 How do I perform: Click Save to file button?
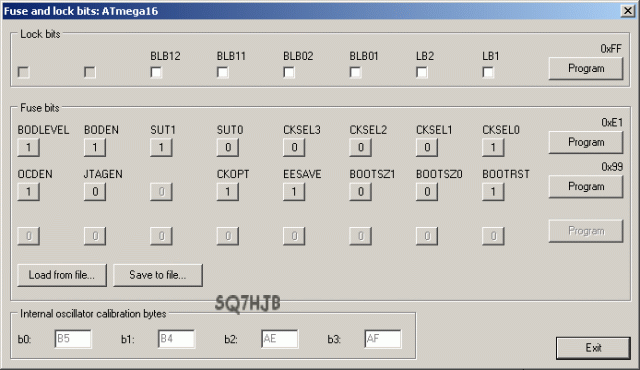[x=158, y=275]
